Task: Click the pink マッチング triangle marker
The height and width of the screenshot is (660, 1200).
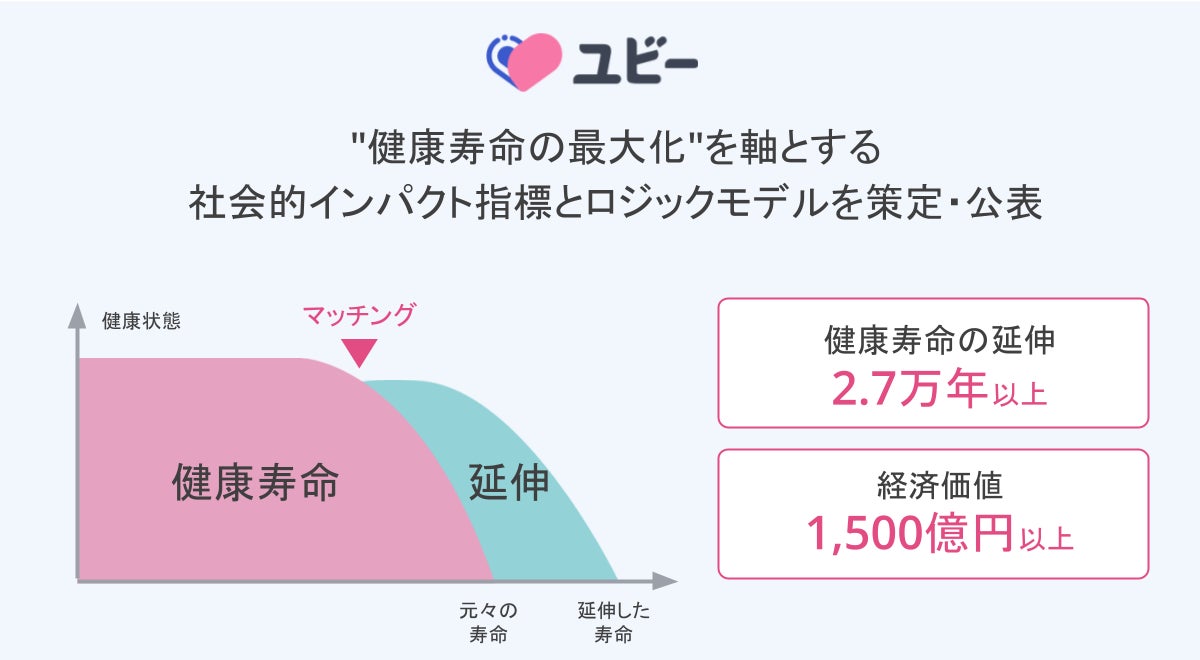Action: tap(359, 352)
